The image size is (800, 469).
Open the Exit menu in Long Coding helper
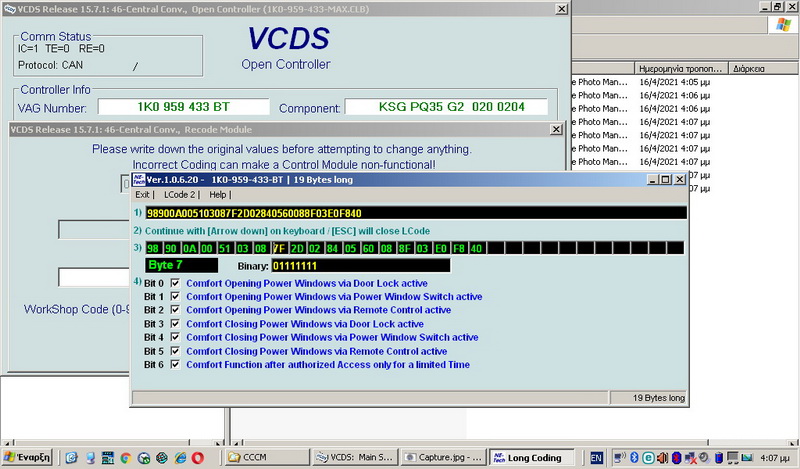[142, 194]
